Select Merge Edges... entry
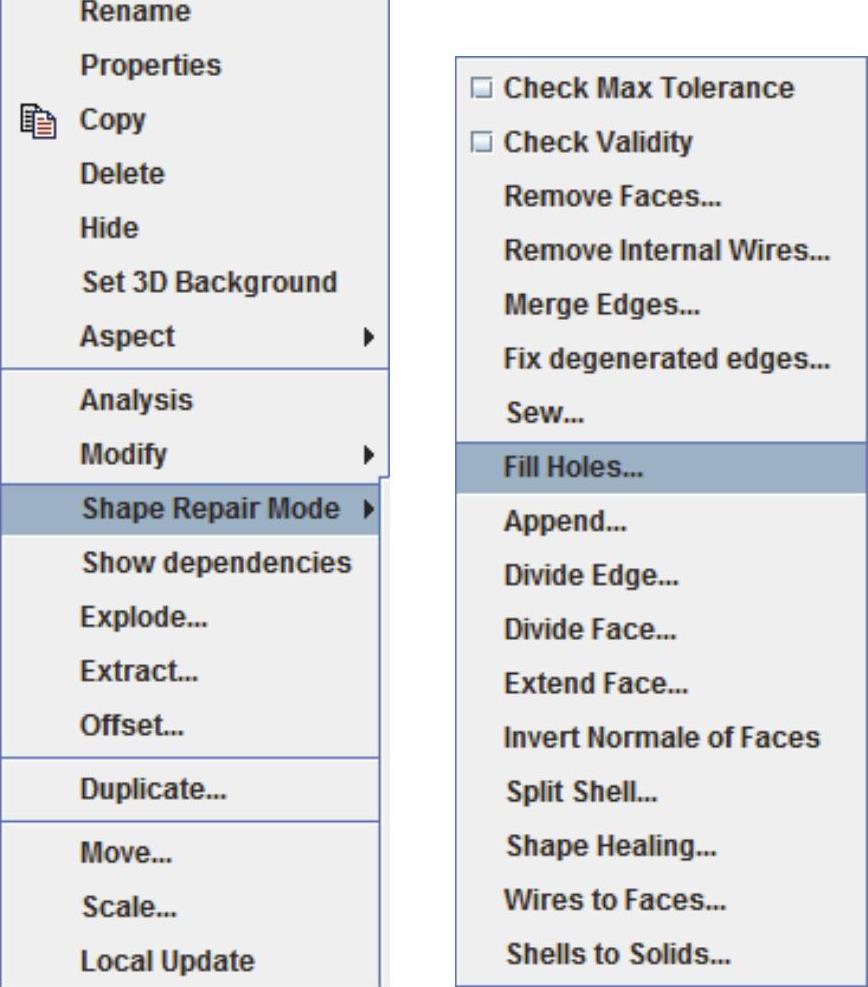 click(x=602, y=305)
